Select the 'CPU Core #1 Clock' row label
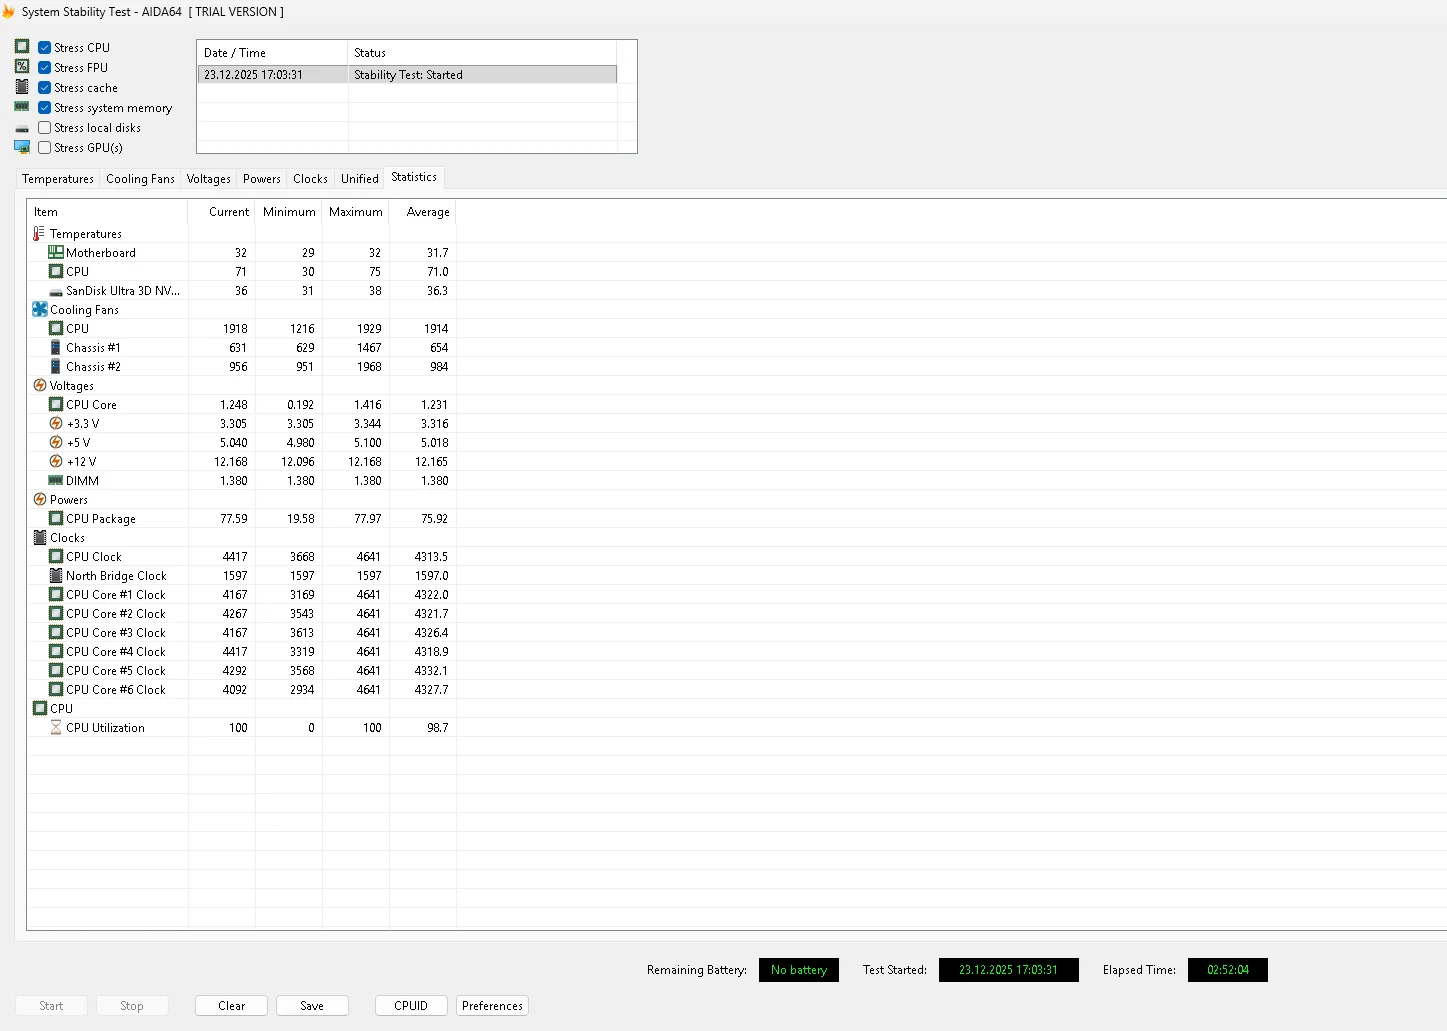 [x=116, y=595]
